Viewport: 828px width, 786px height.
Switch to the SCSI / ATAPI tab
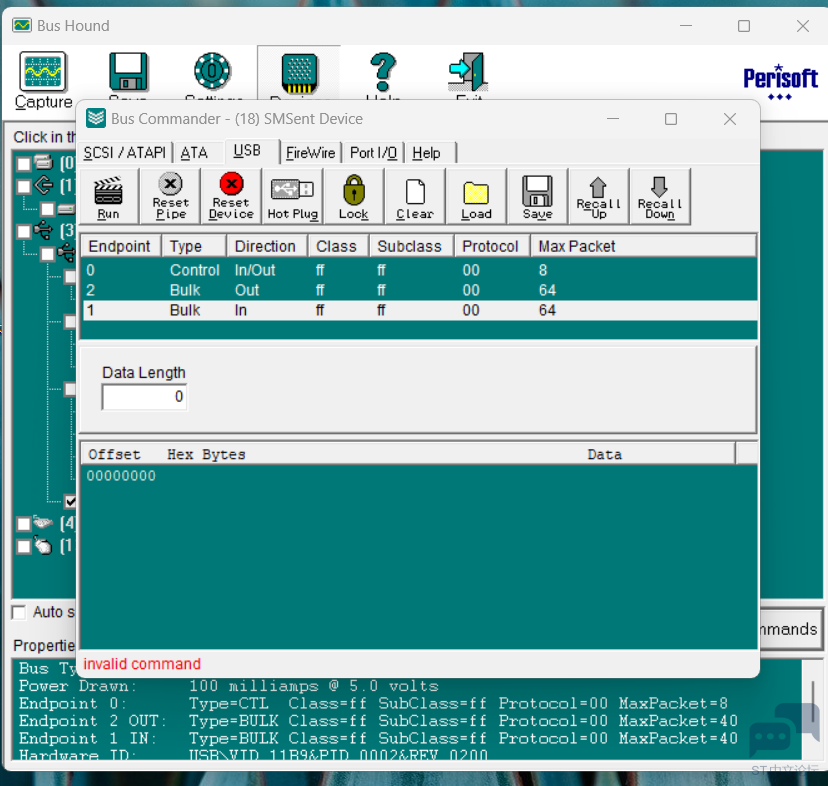[x=125, y=153]
